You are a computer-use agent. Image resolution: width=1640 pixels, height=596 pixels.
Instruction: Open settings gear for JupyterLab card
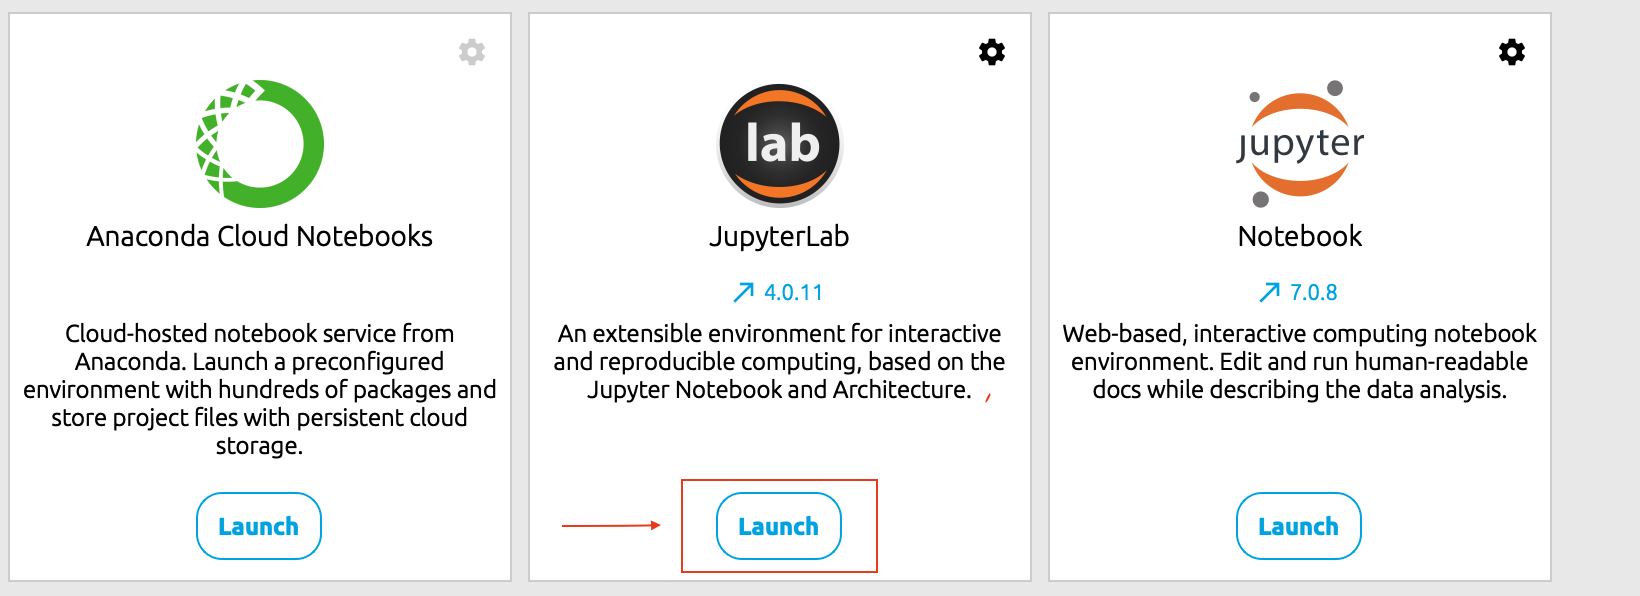tap(991, 52)
